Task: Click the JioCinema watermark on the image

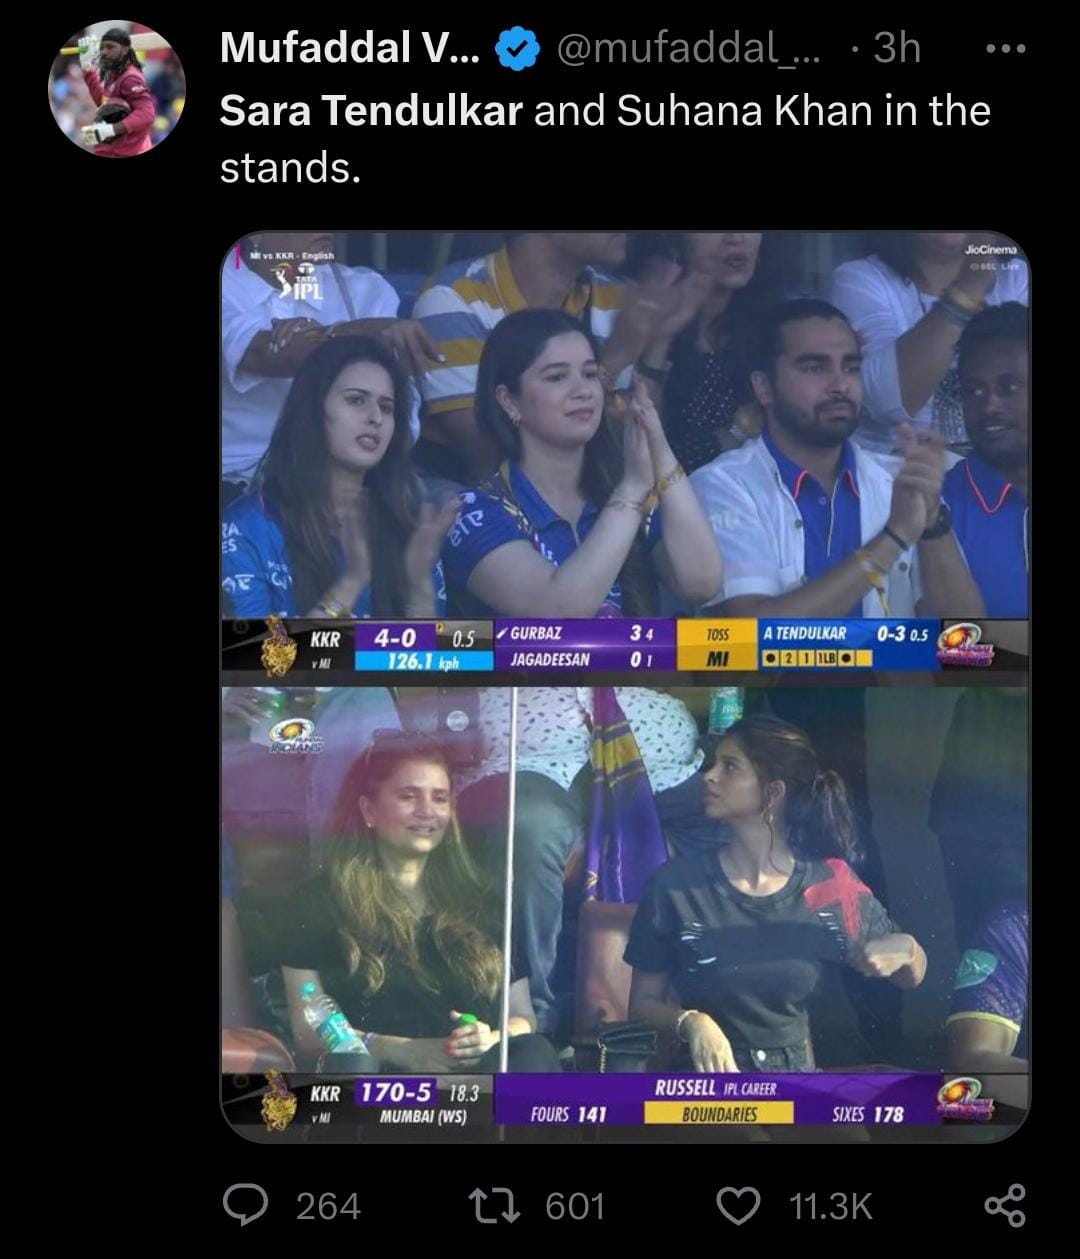Action: pos(990,254)
